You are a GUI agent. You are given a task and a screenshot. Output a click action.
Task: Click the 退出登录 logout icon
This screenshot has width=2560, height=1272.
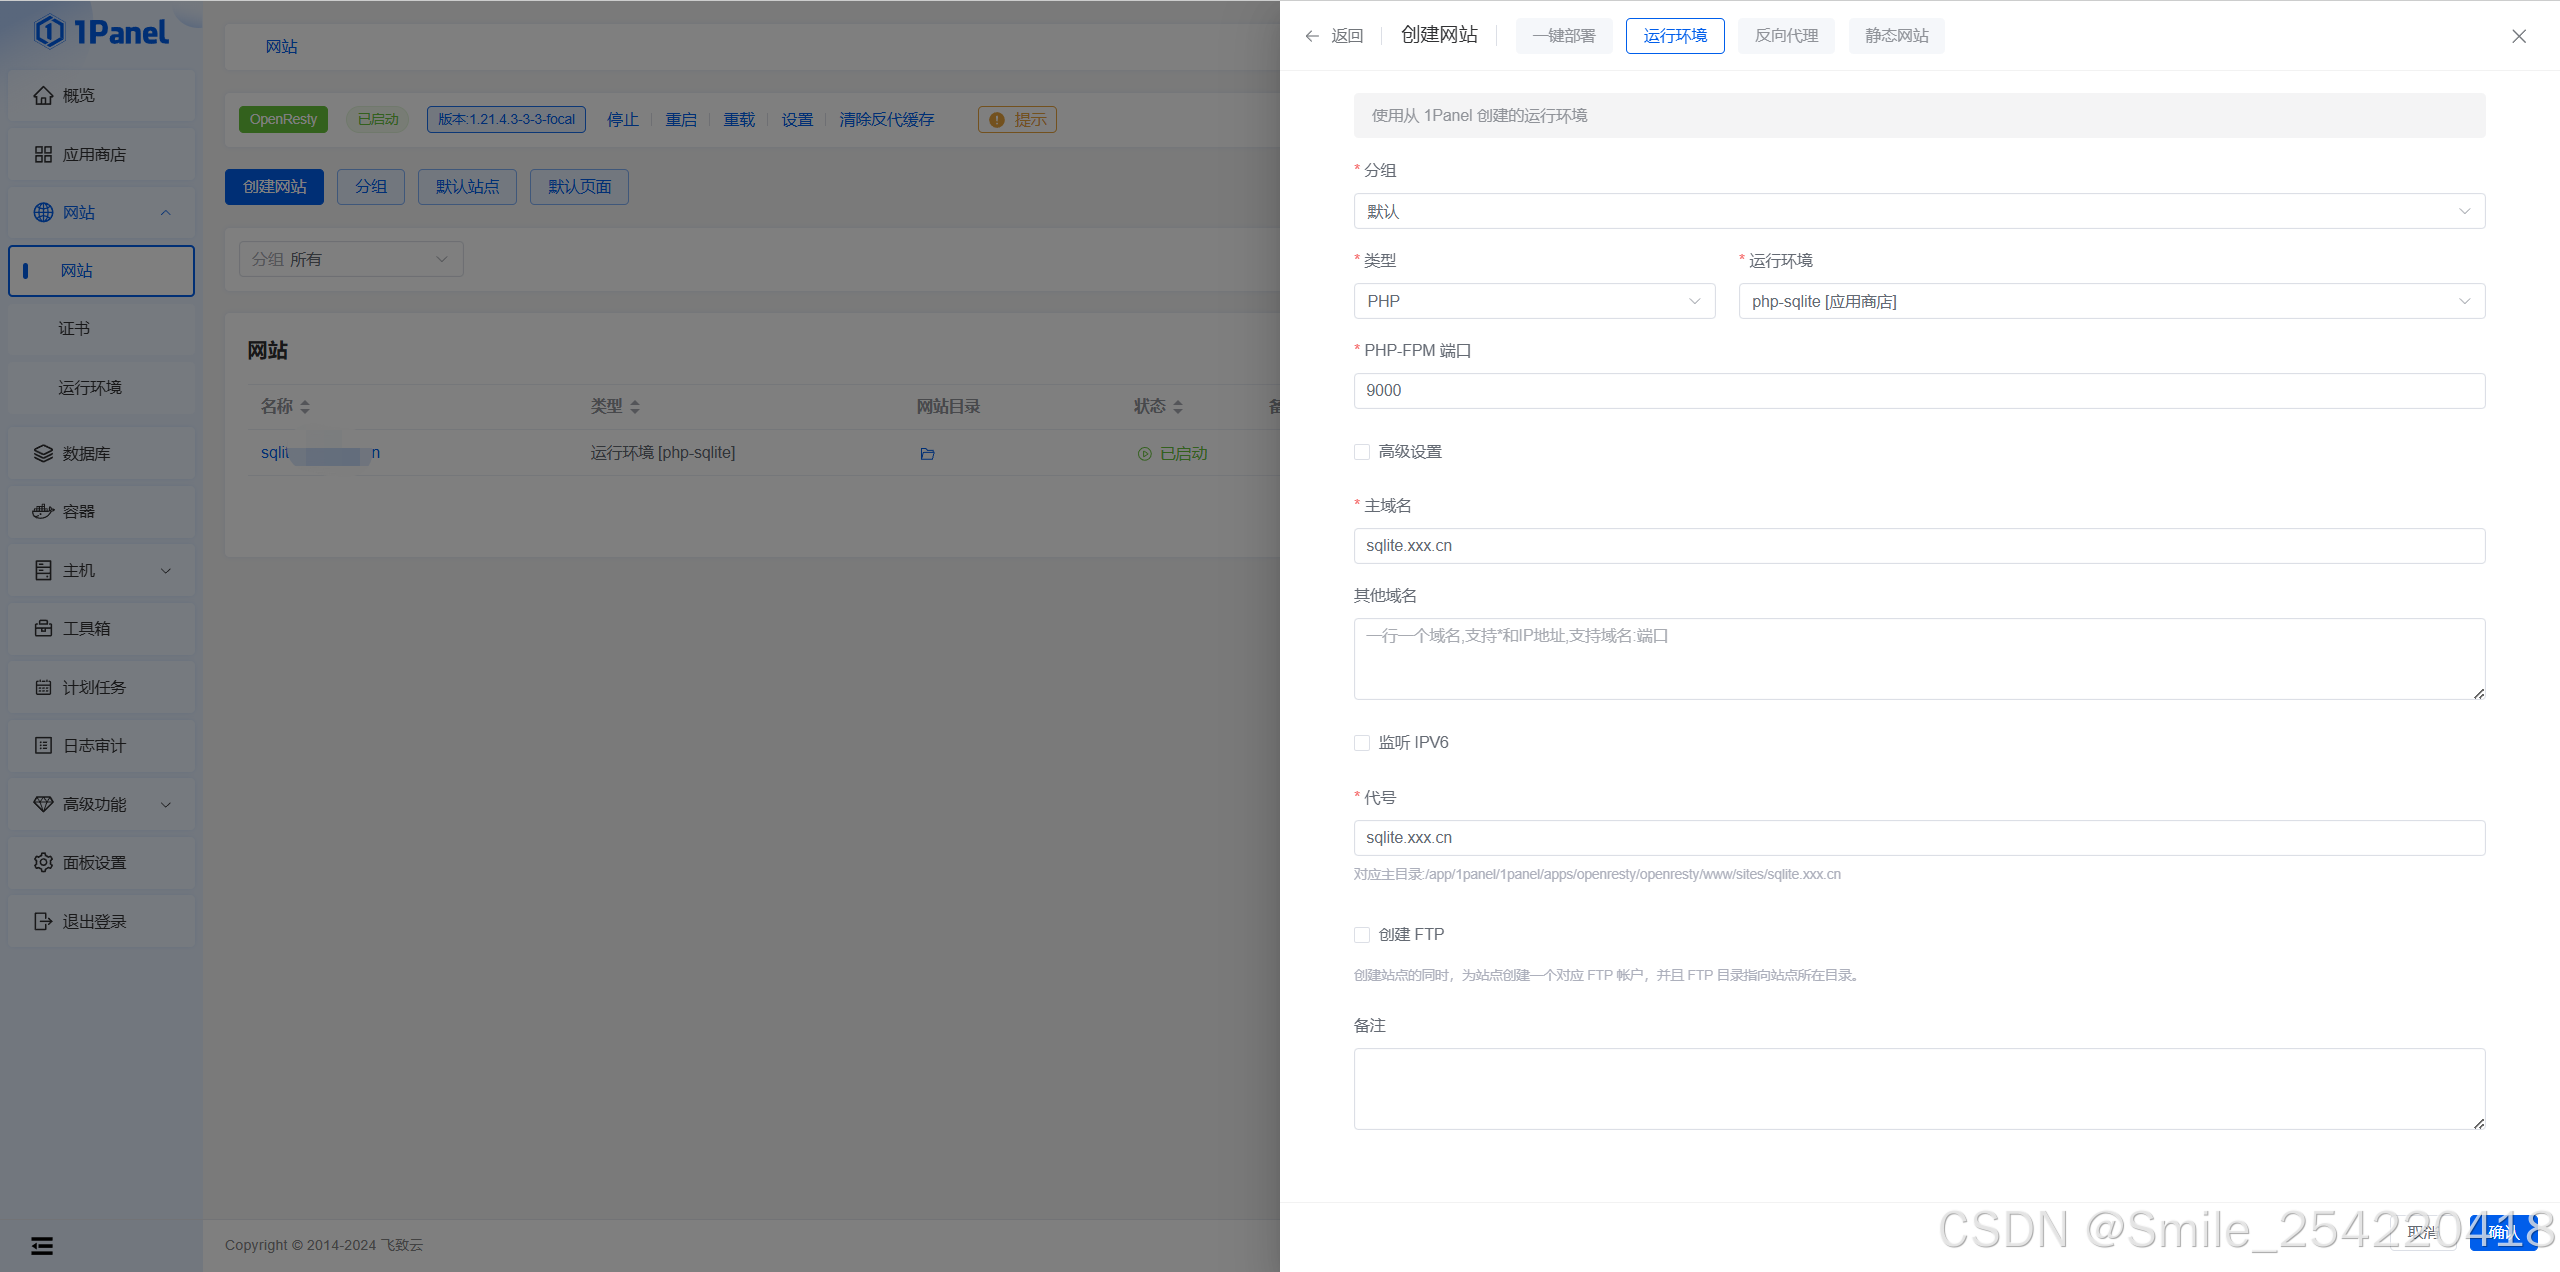coord(43,921)
